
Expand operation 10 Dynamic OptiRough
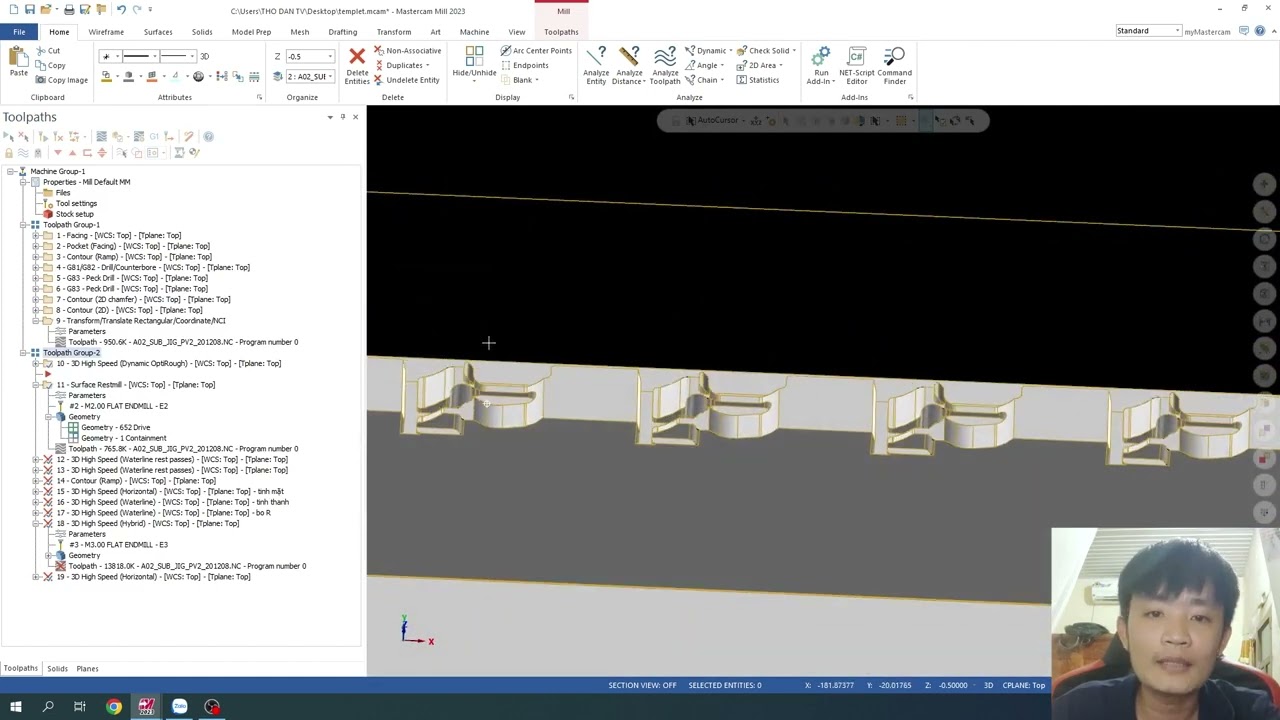35,363
